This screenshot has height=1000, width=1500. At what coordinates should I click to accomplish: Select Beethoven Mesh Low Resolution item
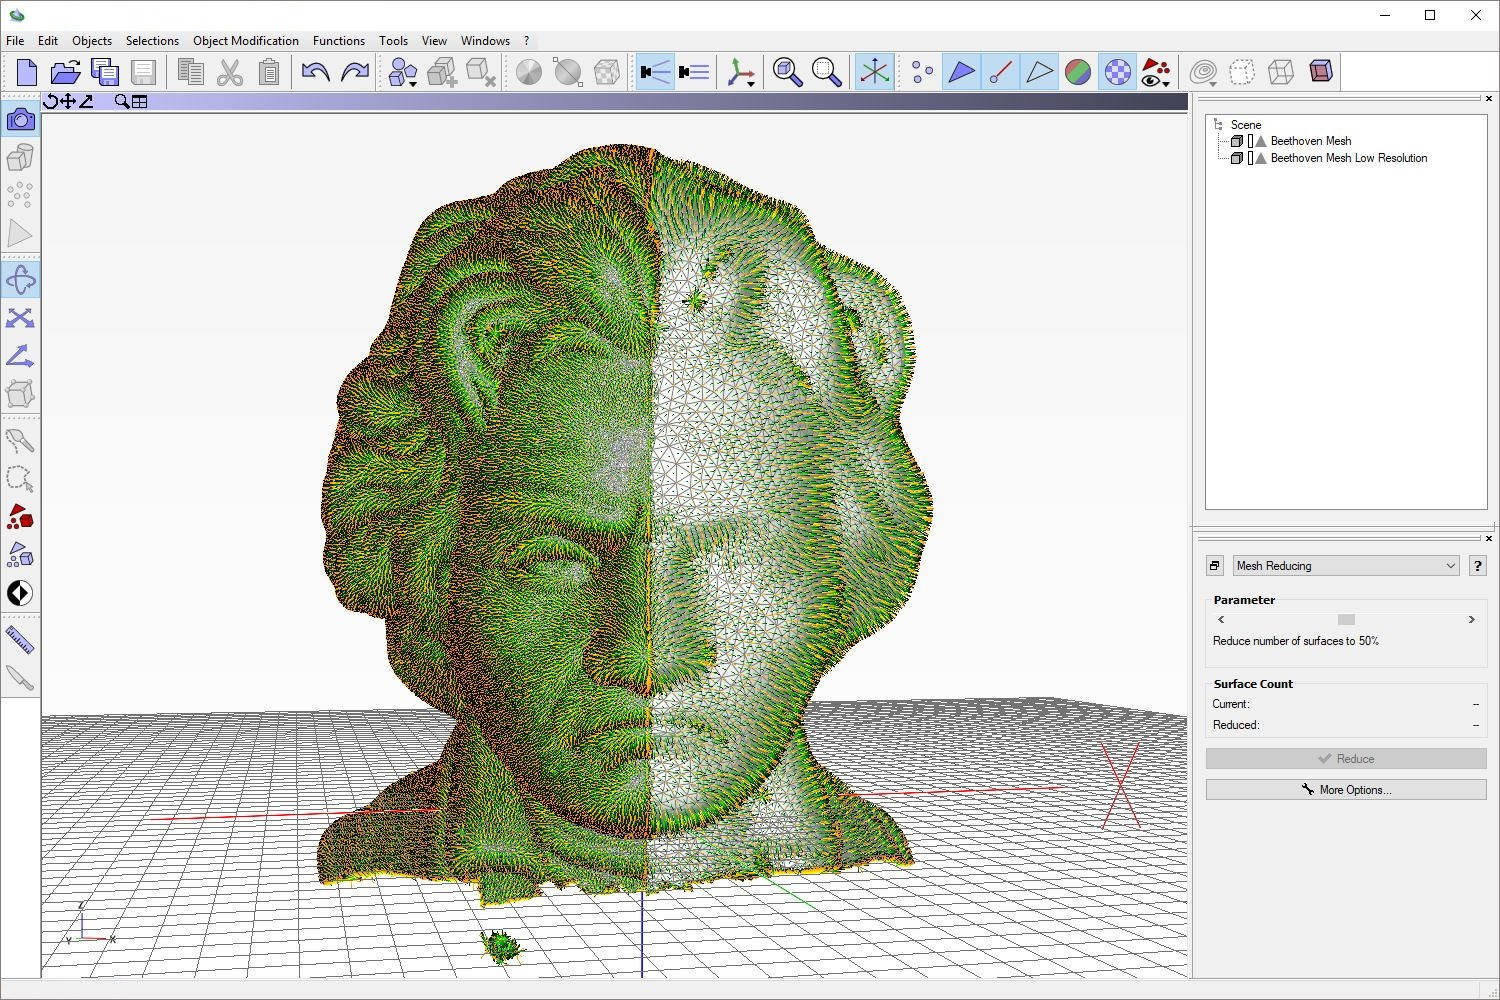[x=1349, y=158]
